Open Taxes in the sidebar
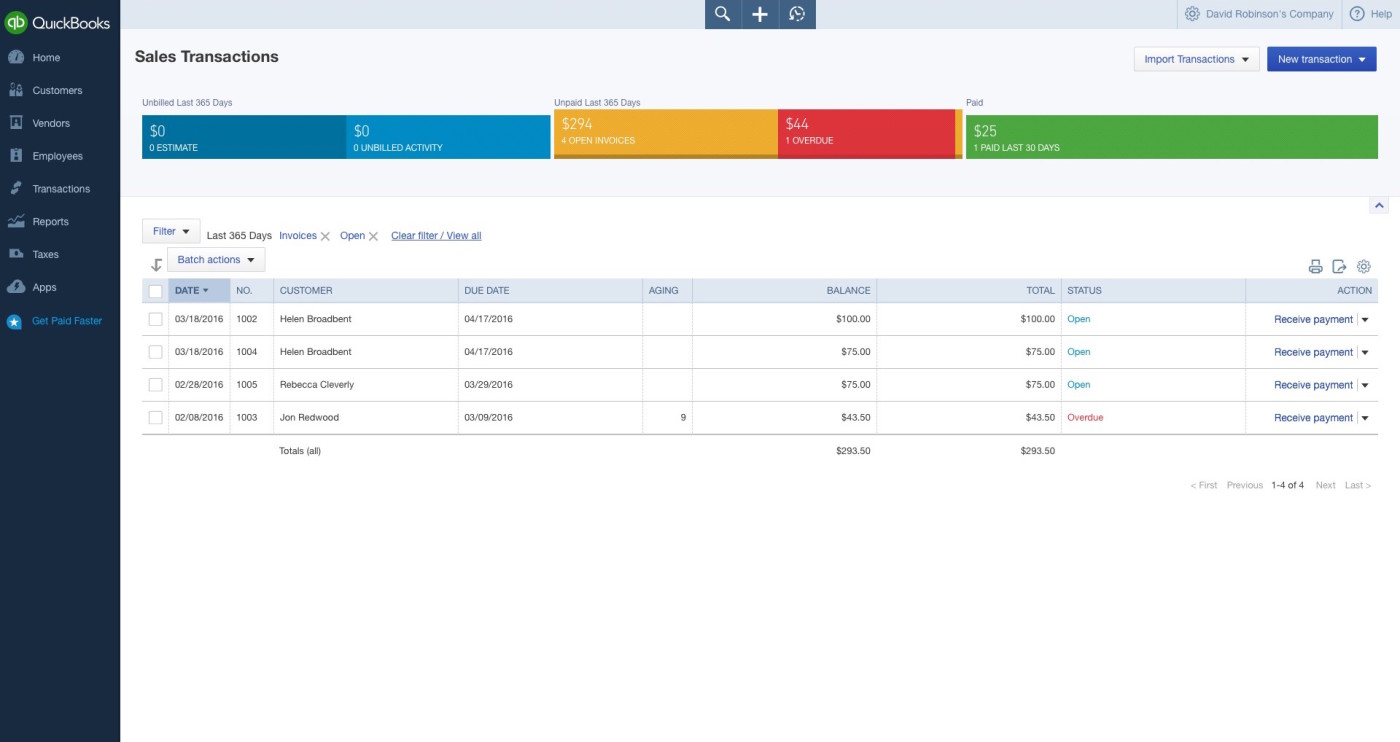 click(46, 255)
